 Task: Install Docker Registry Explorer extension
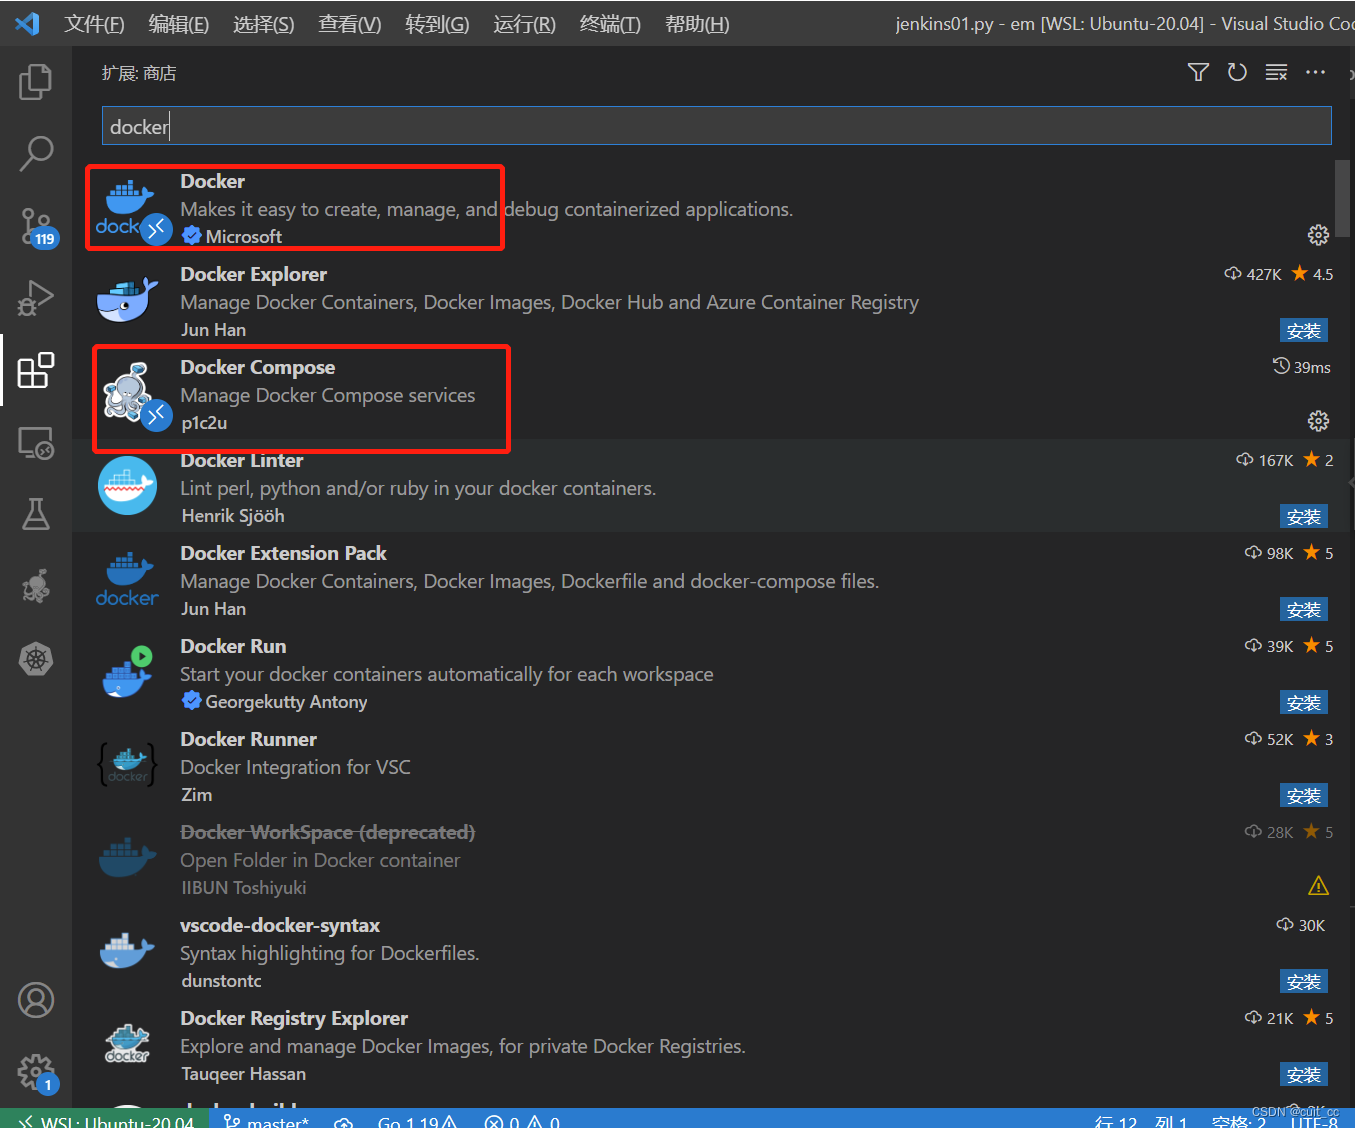(1304, 1075)
